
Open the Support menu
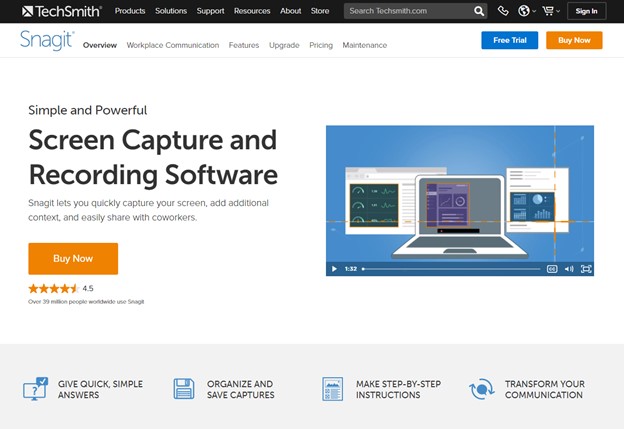coord(210,11)
